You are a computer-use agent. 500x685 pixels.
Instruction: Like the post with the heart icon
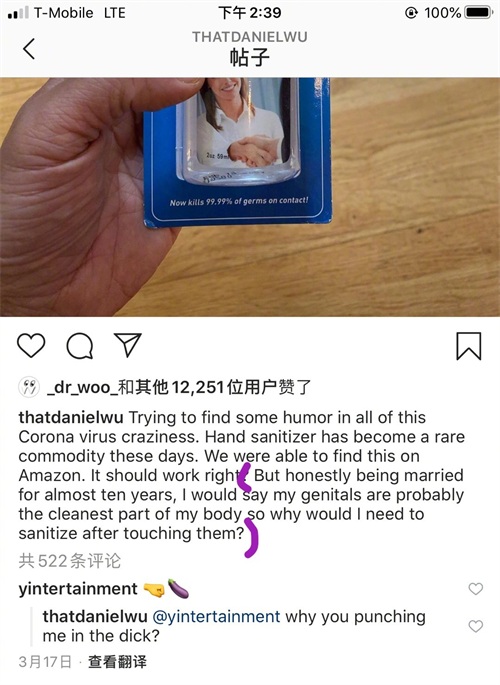pos(31,346)
